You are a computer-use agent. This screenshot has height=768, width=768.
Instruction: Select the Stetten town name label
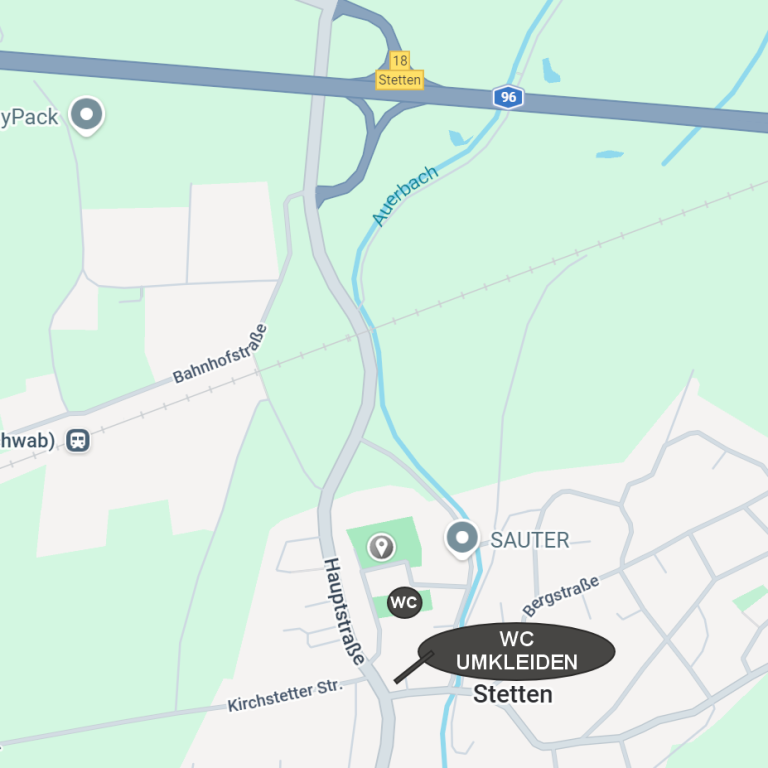pos(512,694)
